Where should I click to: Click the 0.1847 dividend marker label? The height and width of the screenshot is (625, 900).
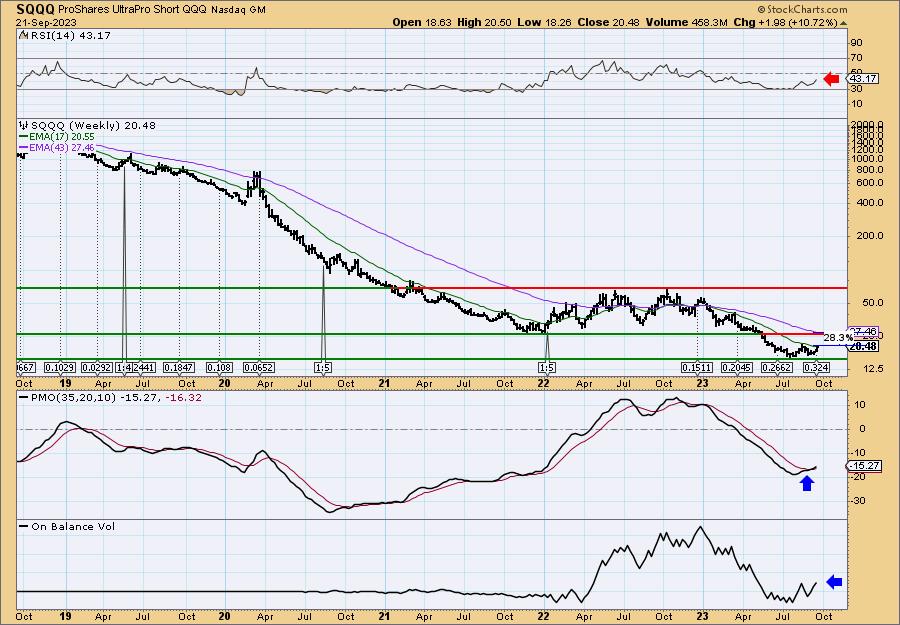(x=179, y=367)
